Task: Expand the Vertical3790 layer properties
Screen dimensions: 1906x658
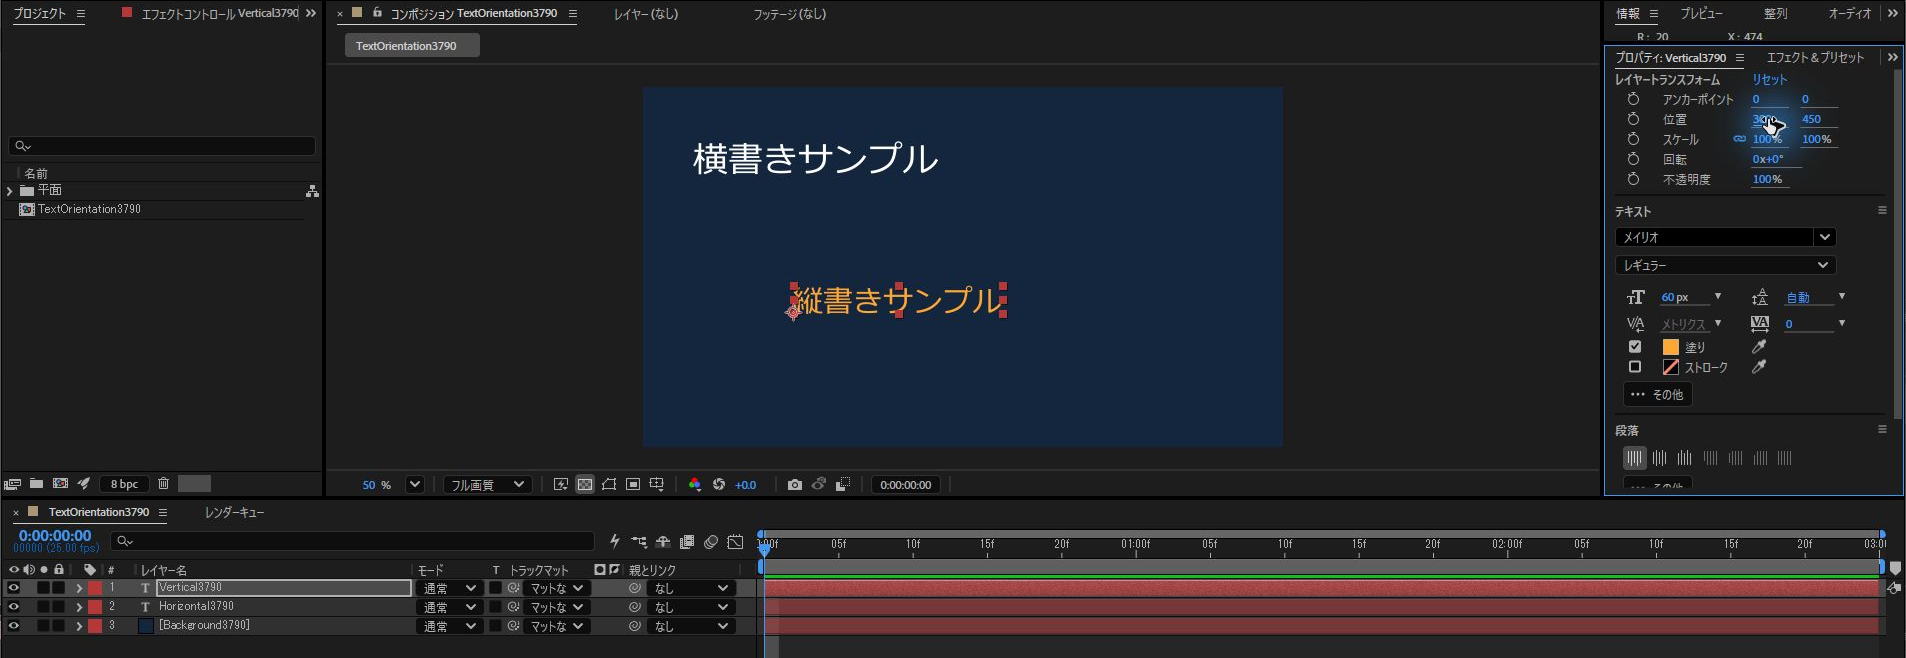Action: click(x=79, y=588)
